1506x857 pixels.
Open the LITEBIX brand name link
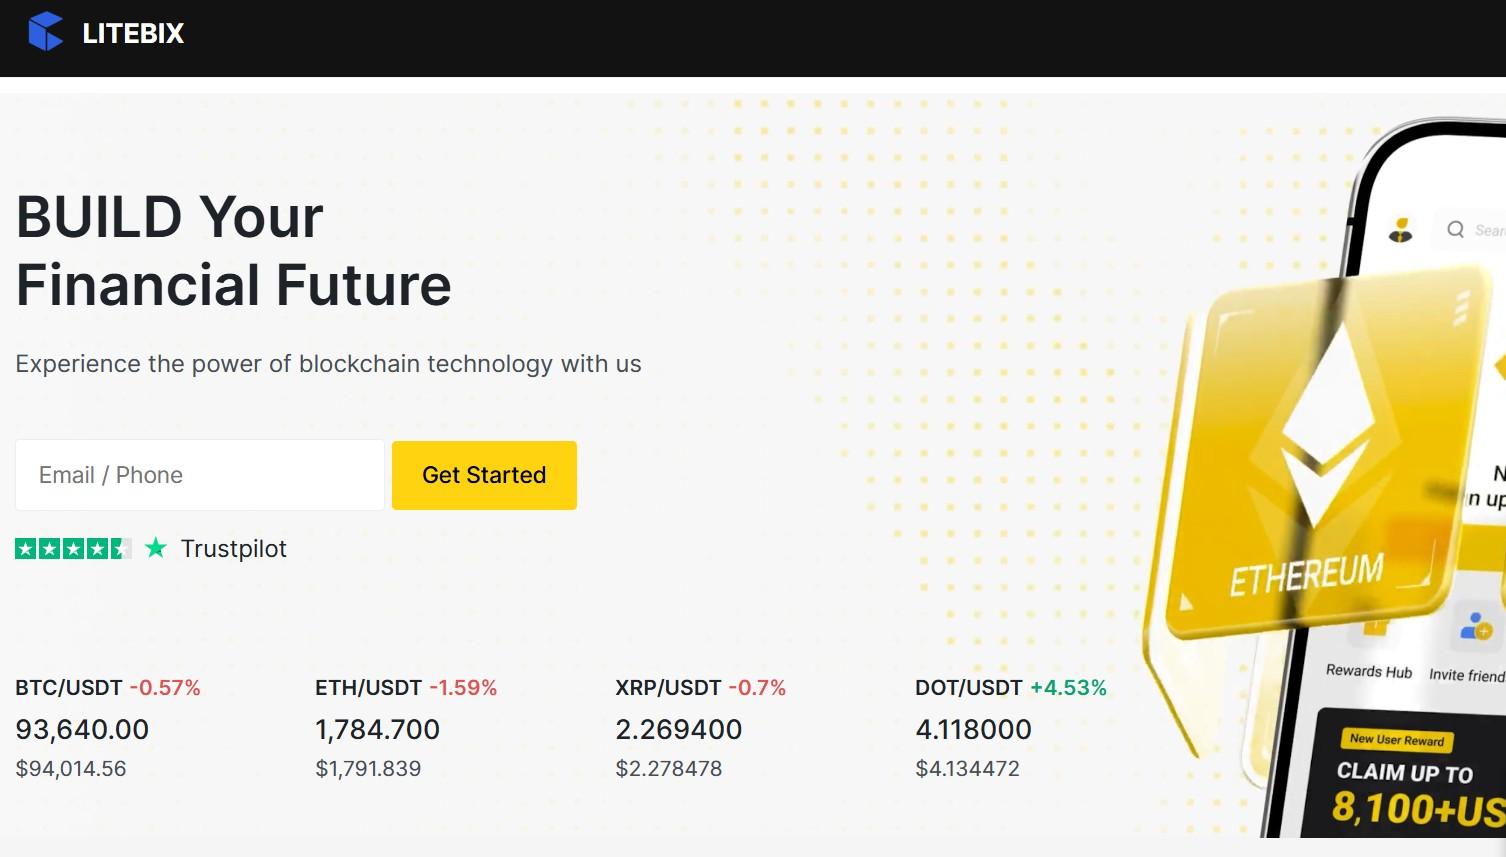tap(133, 34)
